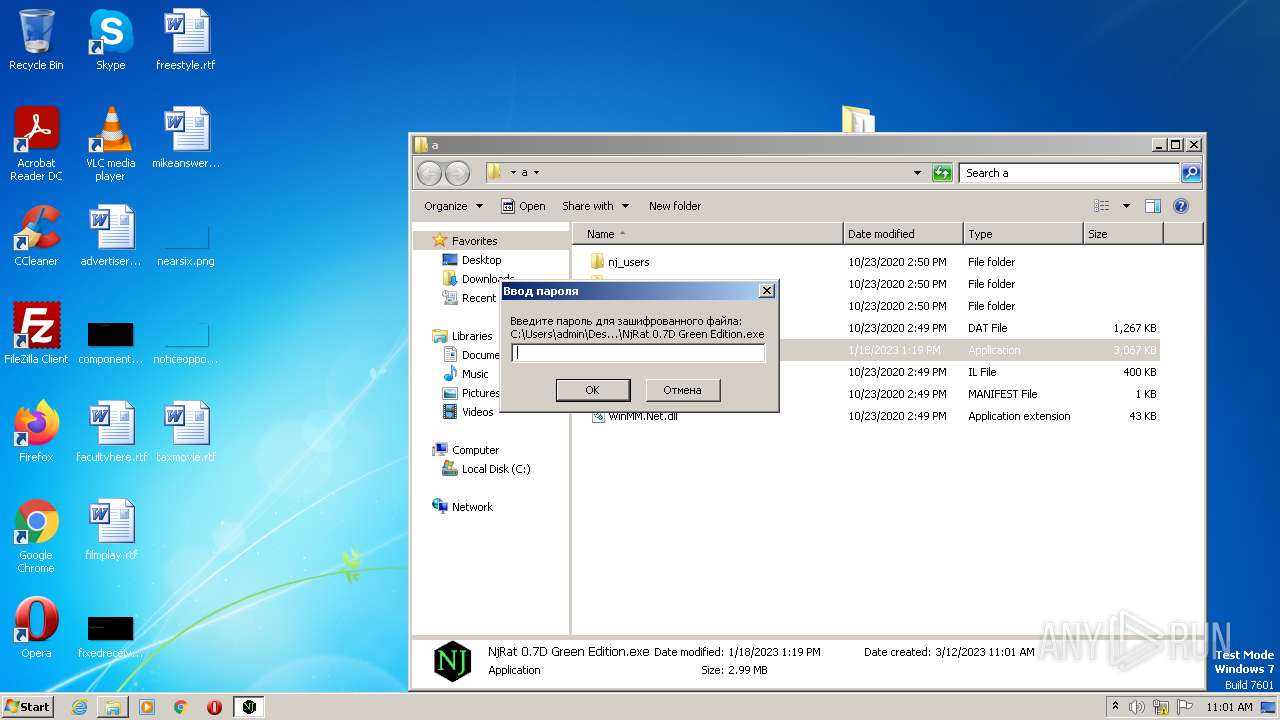Sort files by Name column header
The image size is (1280, 720).
pyautogui.click(x=708, y=234)
